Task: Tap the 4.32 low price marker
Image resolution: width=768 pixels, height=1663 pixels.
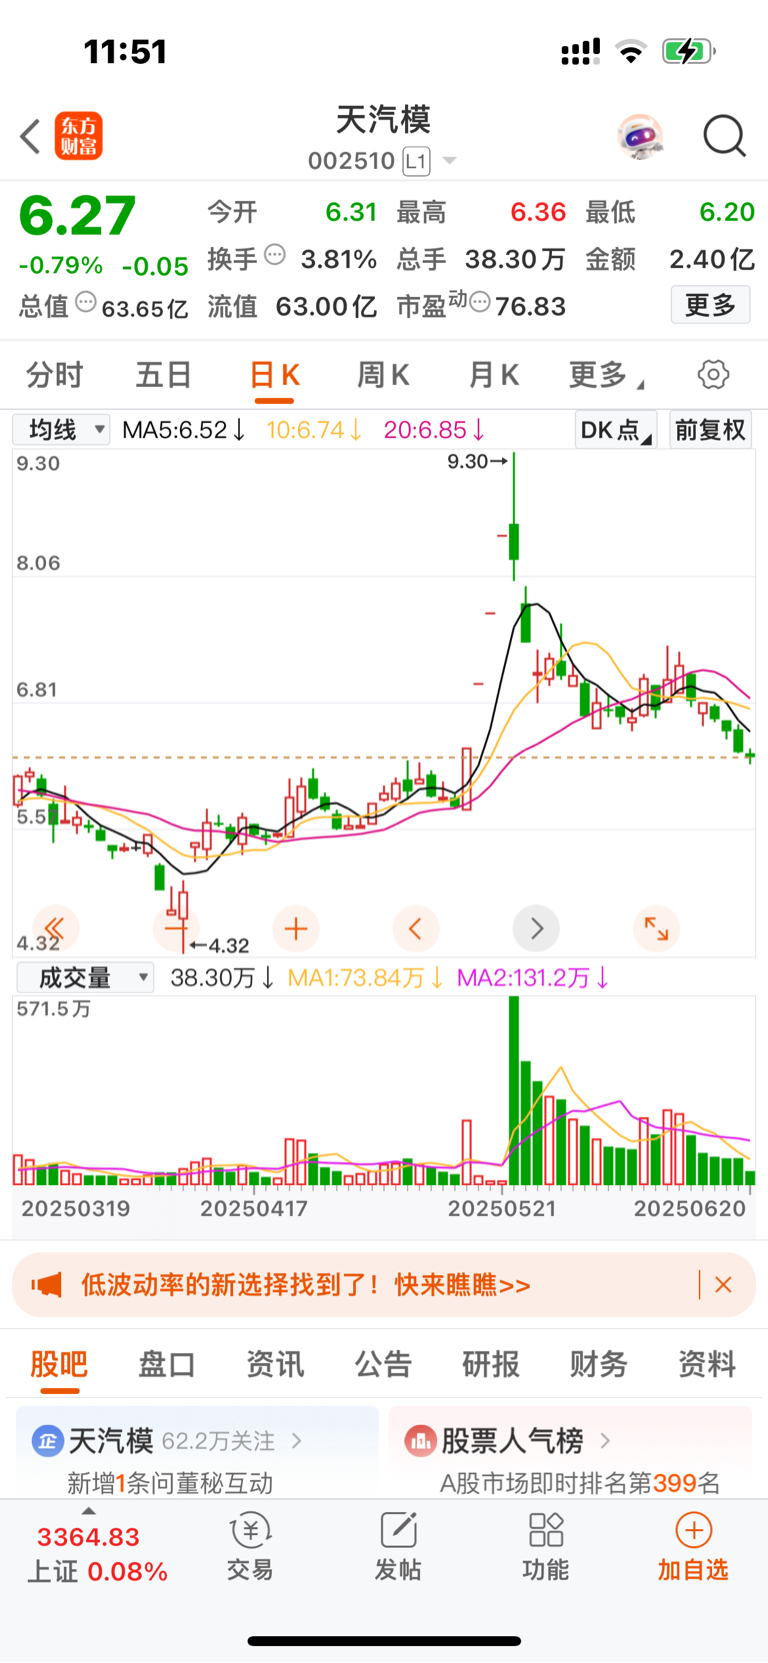Action: pos(219,945)
